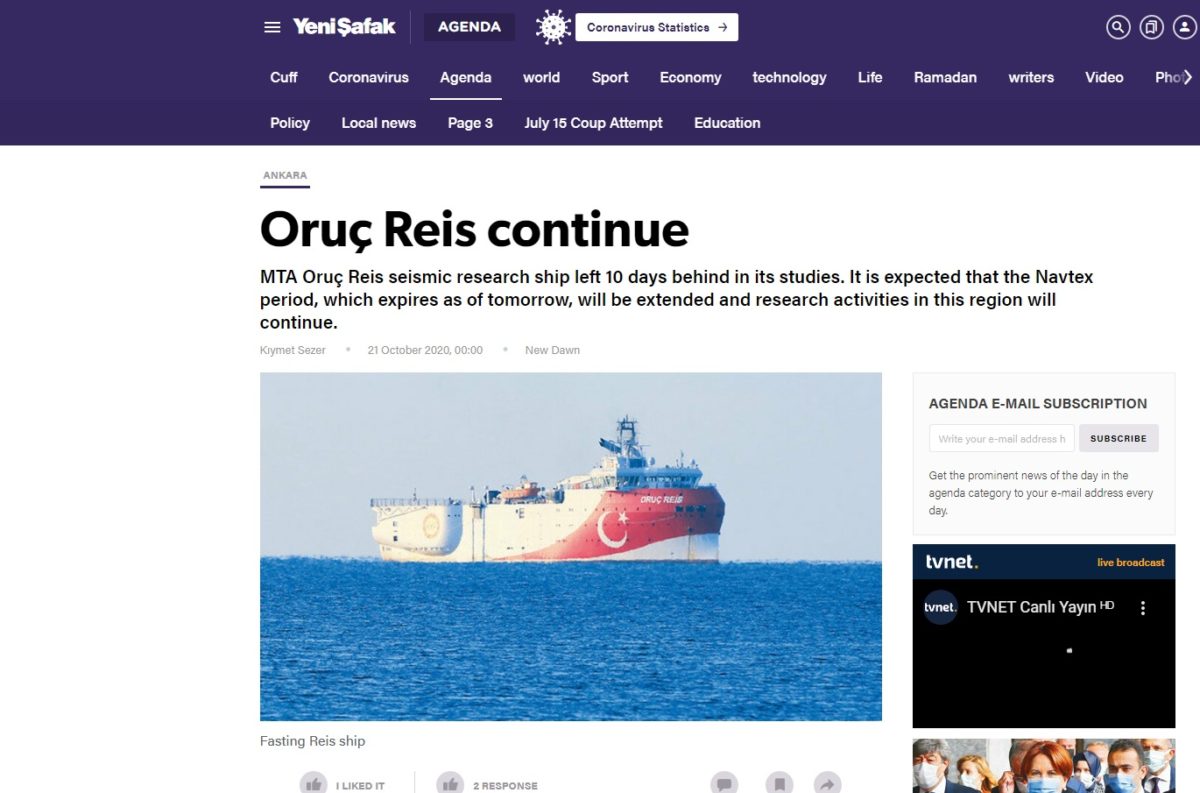Select the Economy menu item
Image resolution: width=1200 pixels, height=793 pixels.
pyautogui.click(x=690, y=77)
